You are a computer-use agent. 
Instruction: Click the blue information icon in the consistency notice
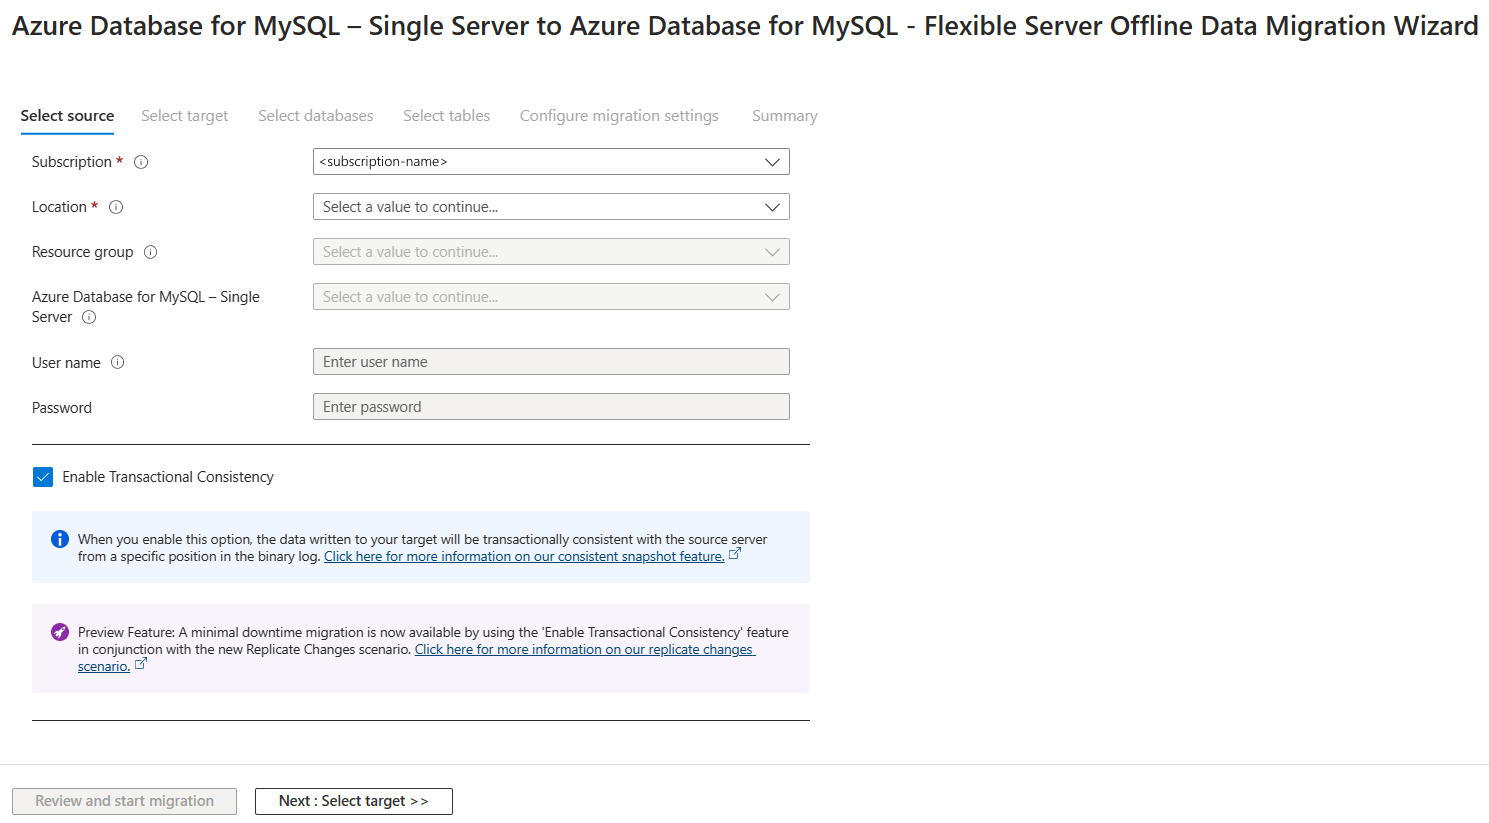[x=60, y=539]
